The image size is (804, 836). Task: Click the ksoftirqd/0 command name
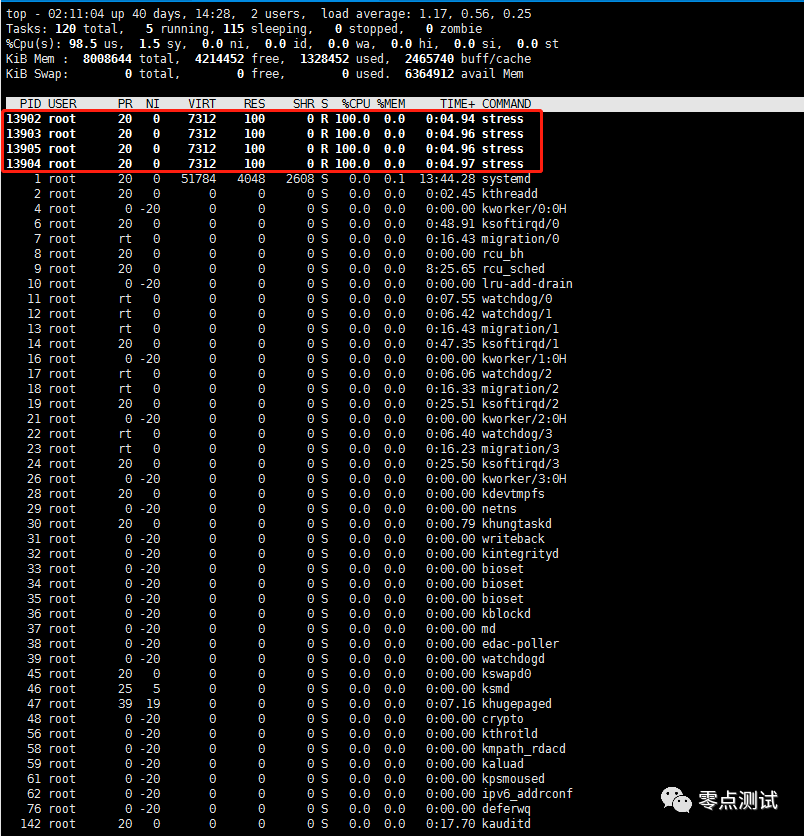[x=520, y=223]
